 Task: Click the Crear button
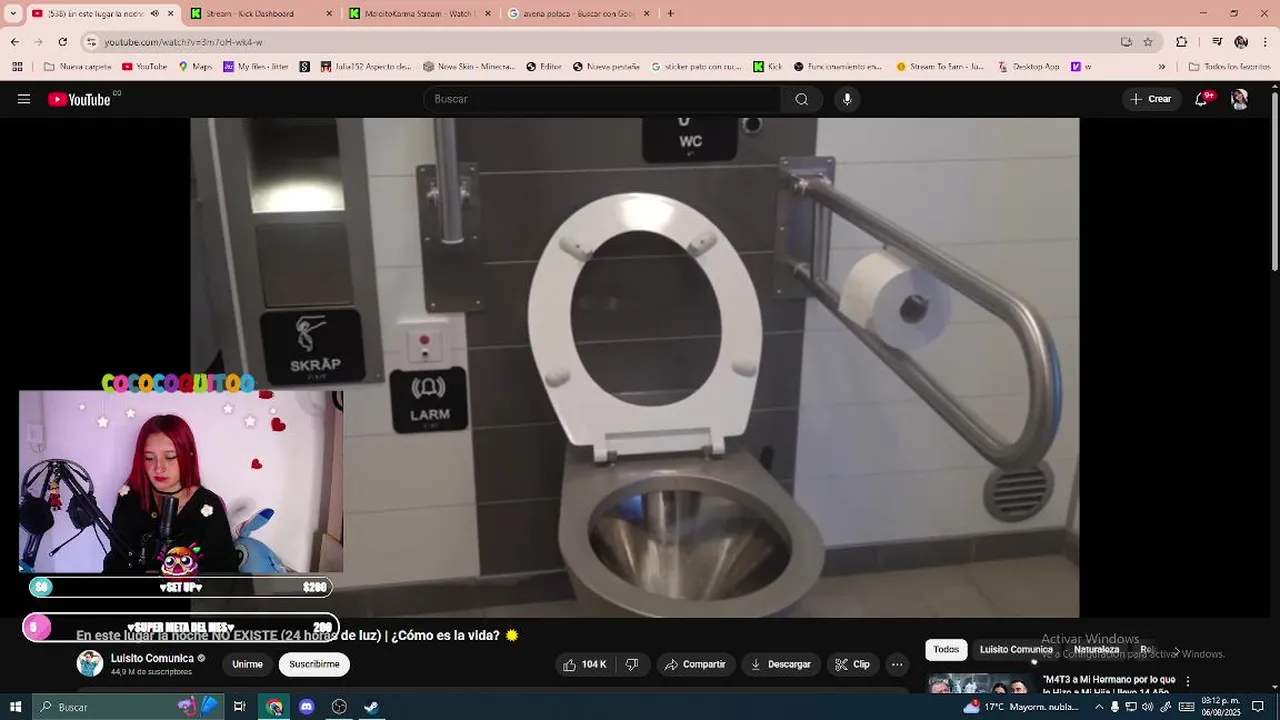tap(1150, 99)
